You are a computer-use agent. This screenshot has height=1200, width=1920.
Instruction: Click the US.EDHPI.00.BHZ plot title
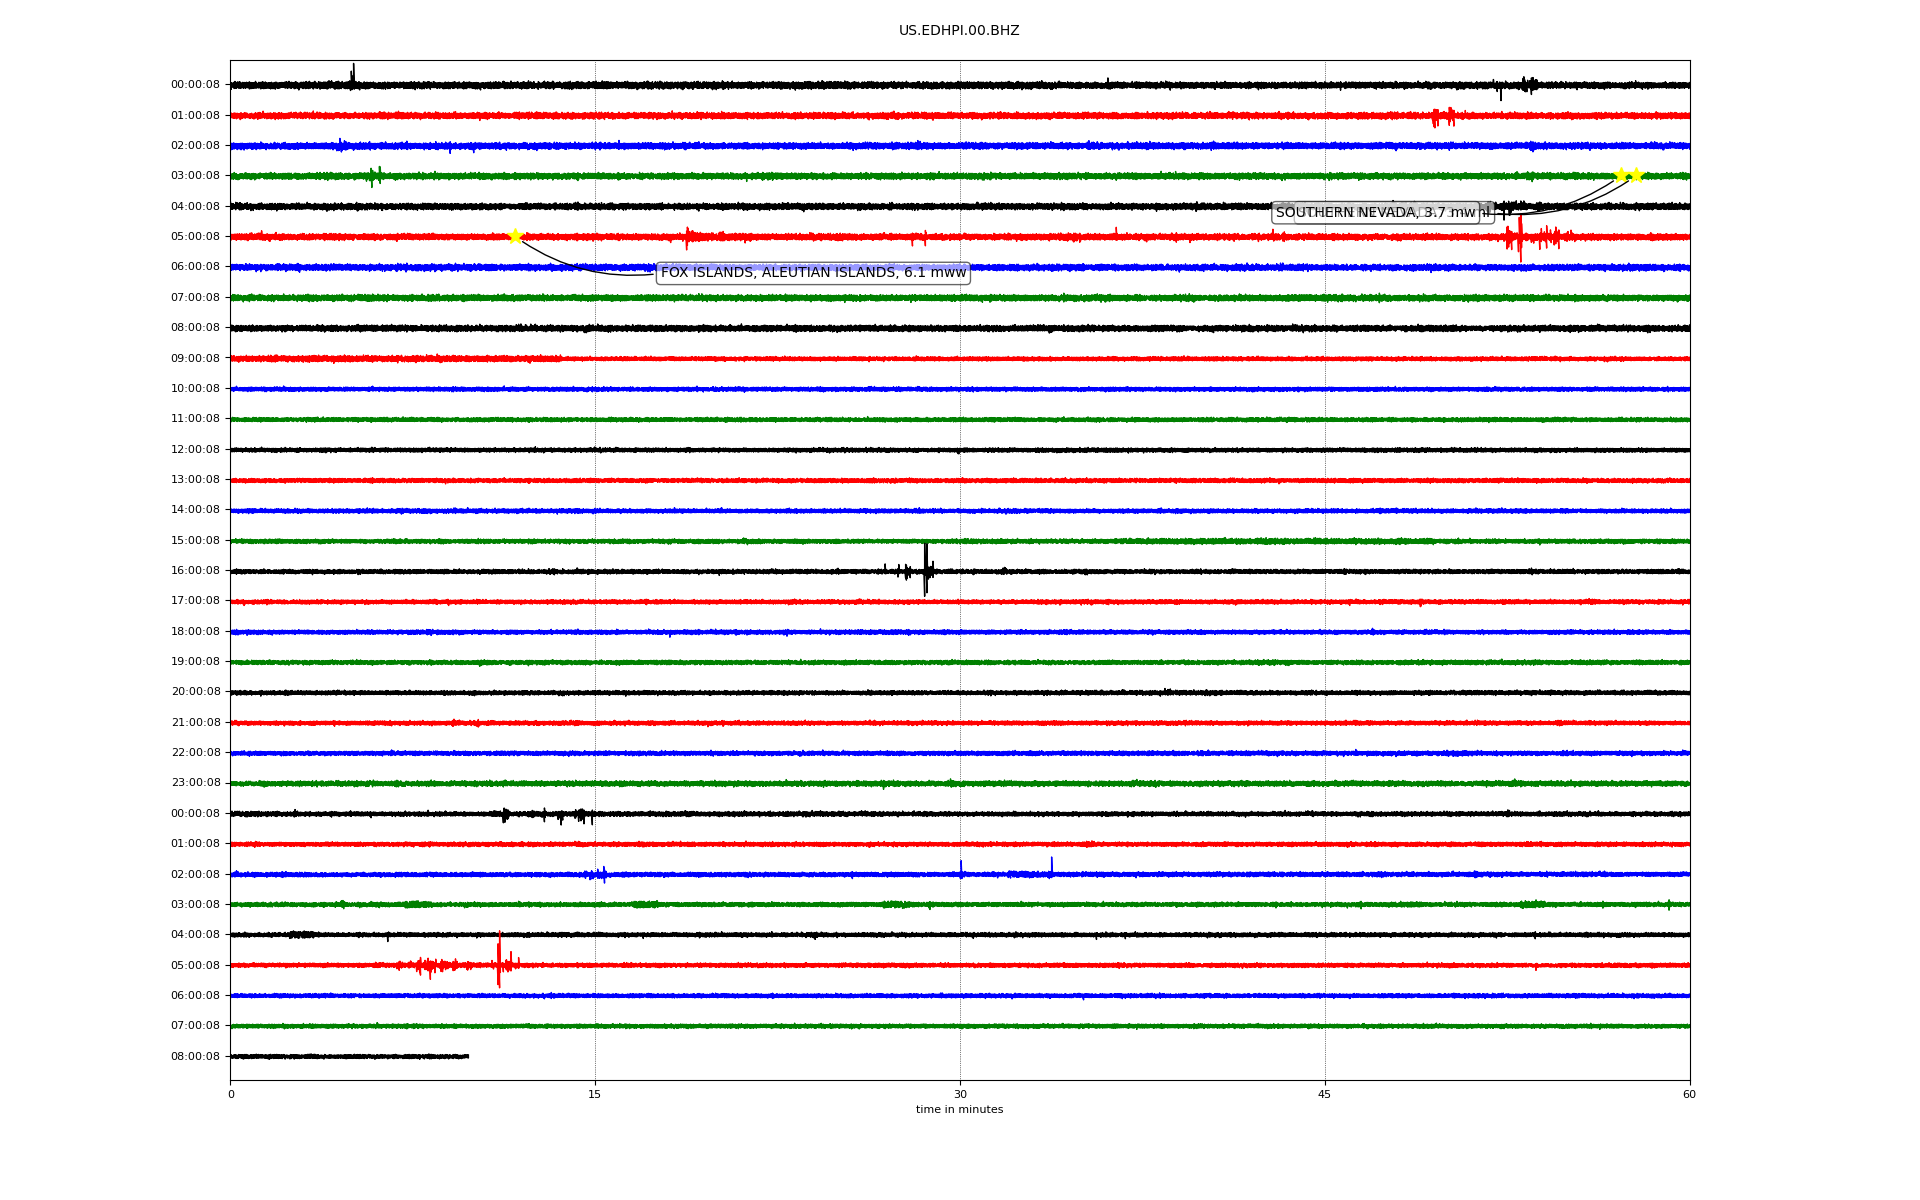pos(959,31)
